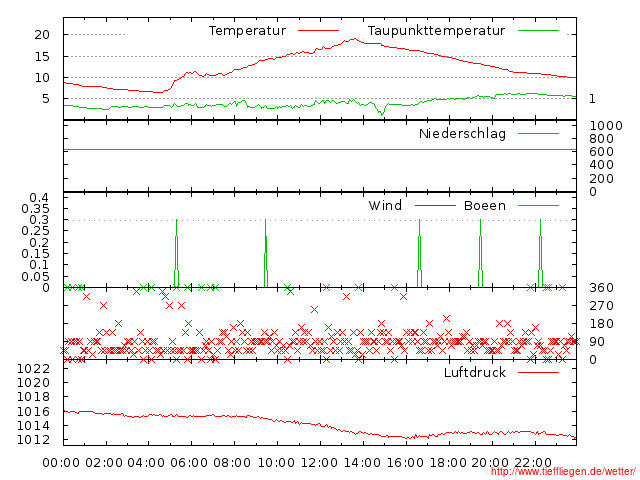Click the green line sample beside Niederschlag
This screenshot has width=640, height=480.
[538, 133]
